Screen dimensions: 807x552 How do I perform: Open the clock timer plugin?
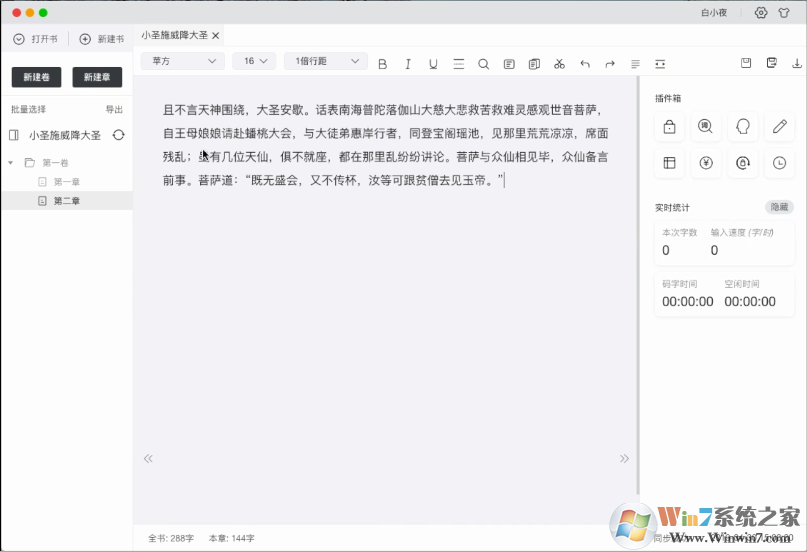click(x=779, y=163)
